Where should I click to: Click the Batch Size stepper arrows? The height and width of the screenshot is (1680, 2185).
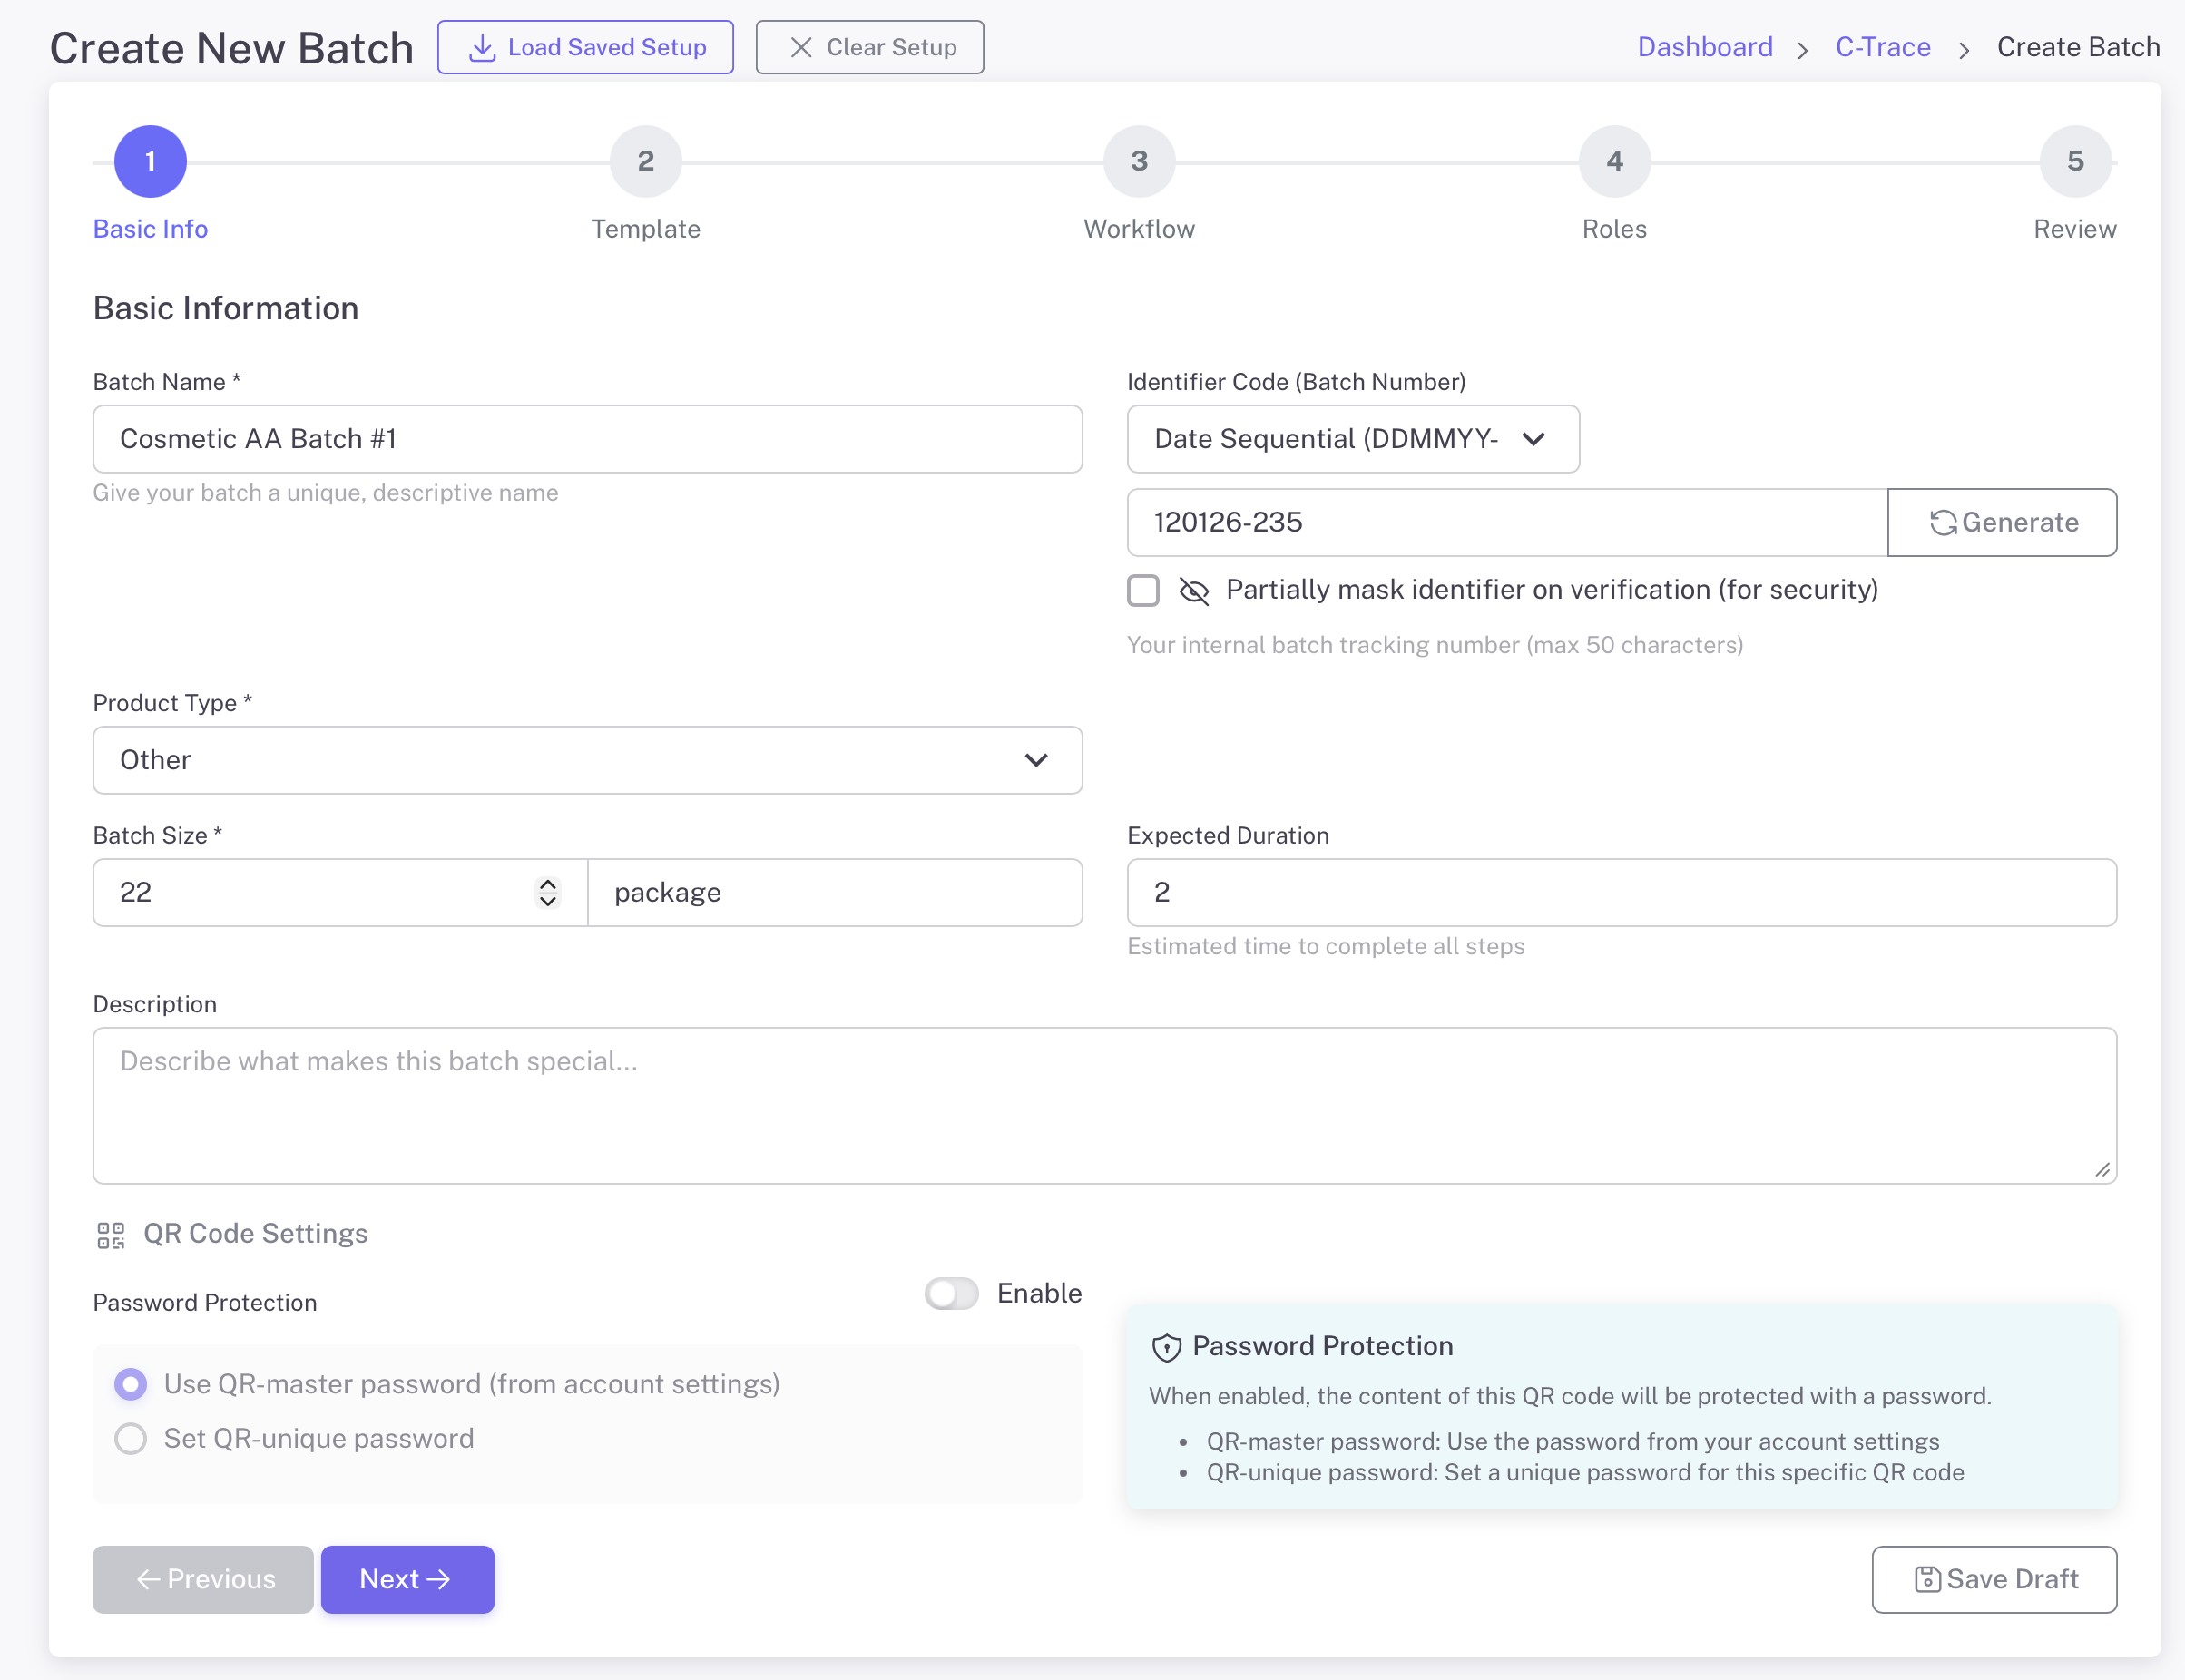coord(547,892)
